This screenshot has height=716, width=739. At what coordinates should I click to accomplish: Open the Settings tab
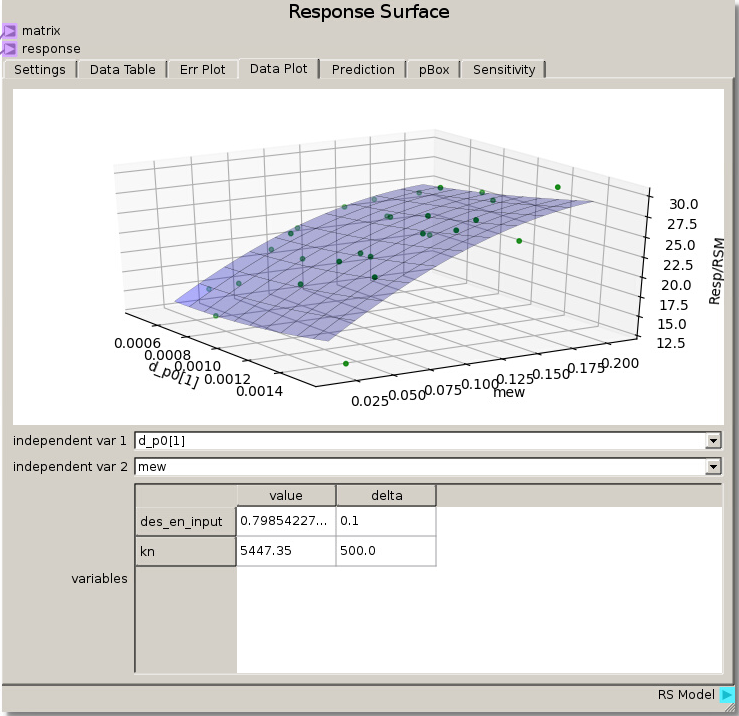tap(40, 70)
